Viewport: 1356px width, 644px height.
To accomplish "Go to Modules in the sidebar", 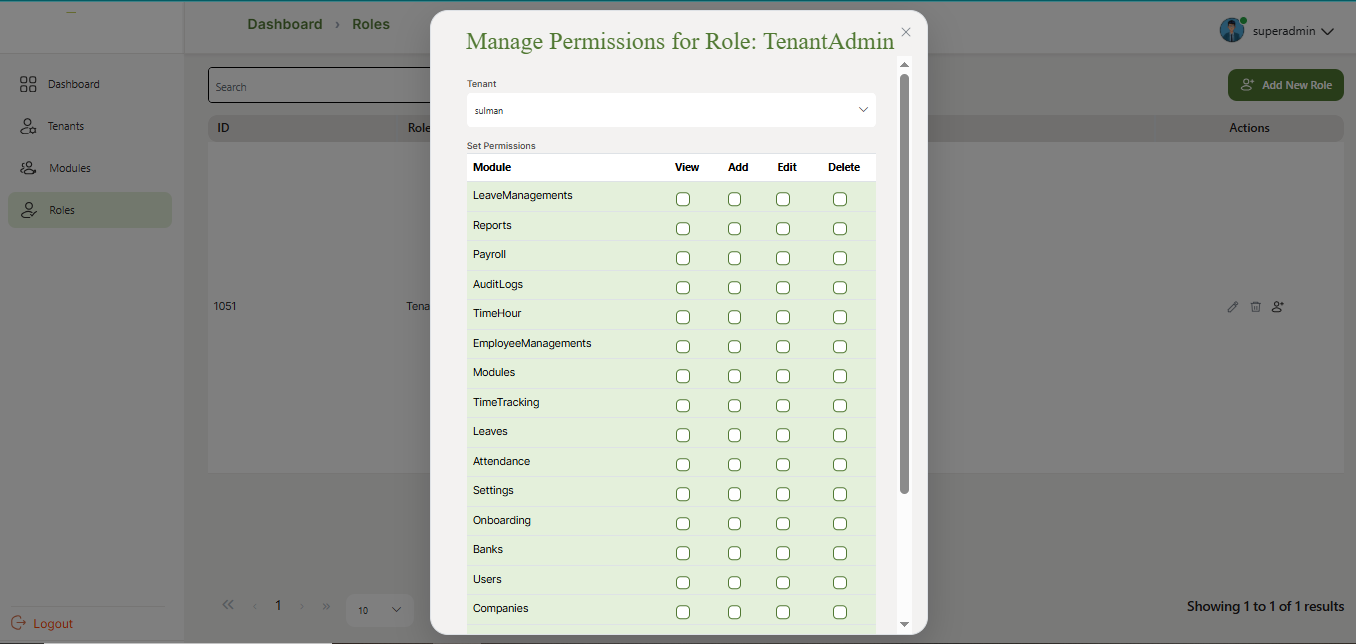I will tap(70, 168).
